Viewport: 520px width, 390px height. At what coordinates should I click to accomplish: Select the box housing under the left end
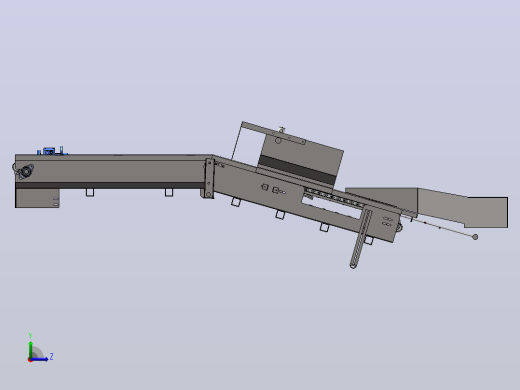point(37,198)
